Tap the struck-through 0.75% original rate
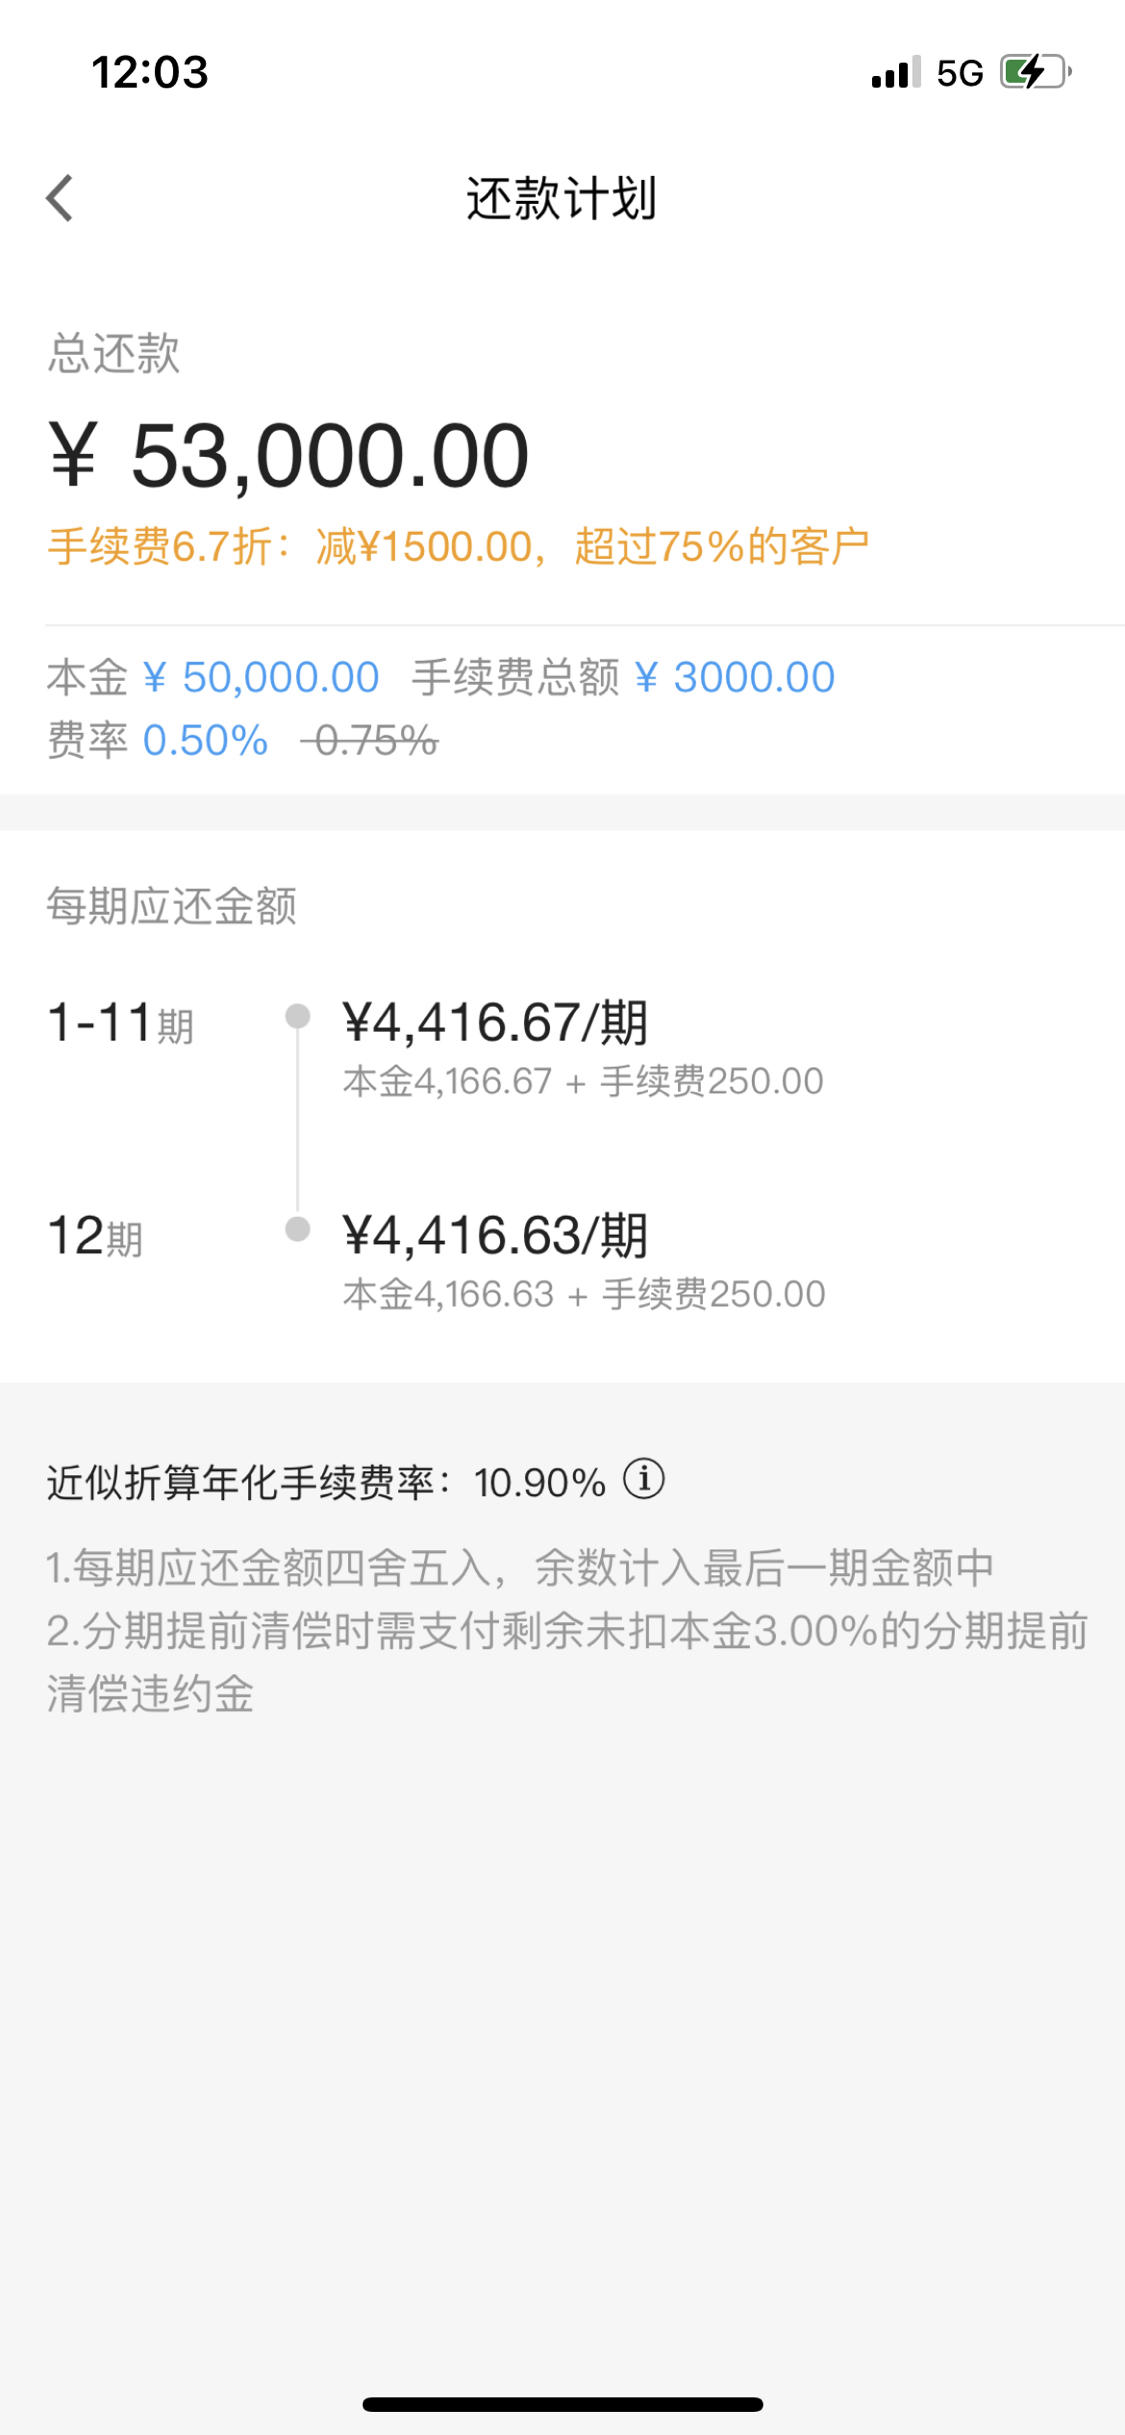This screenshot has width=1125, height=2435. point(370,741)
